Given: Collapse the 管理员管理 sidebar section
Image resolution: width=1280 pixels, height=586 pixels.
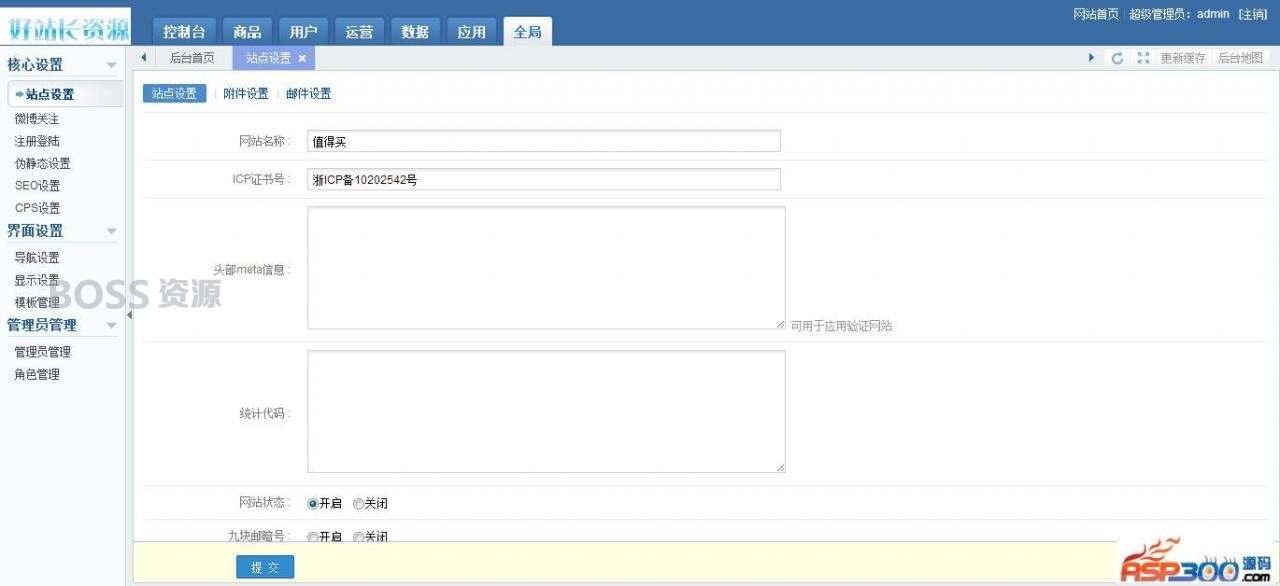Looking at the screenshot, I should (111, 325).
